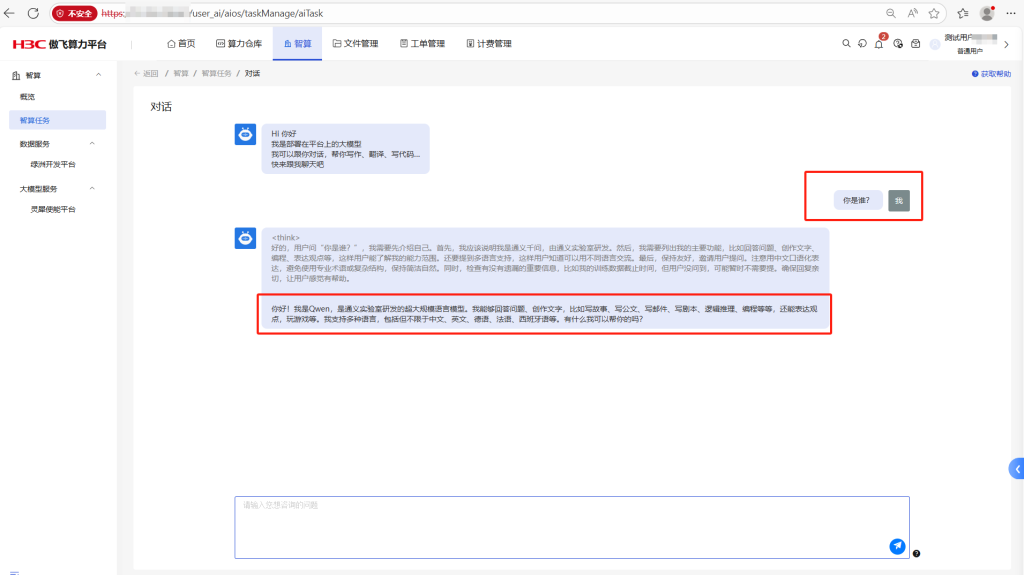Viewport: 1024px width, 575px height.
Task: Click the 返回 back link in breadcrumb
Action: (146, 74)
